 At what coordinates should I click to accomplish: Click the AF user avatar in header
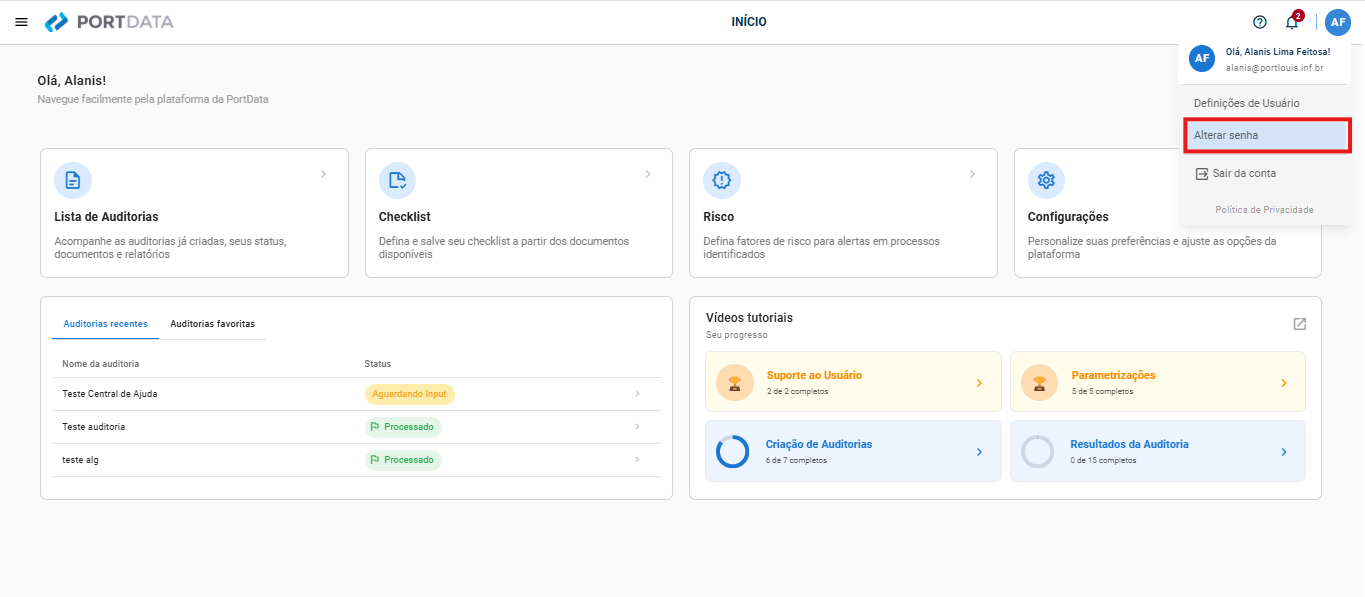point(1338,22)
